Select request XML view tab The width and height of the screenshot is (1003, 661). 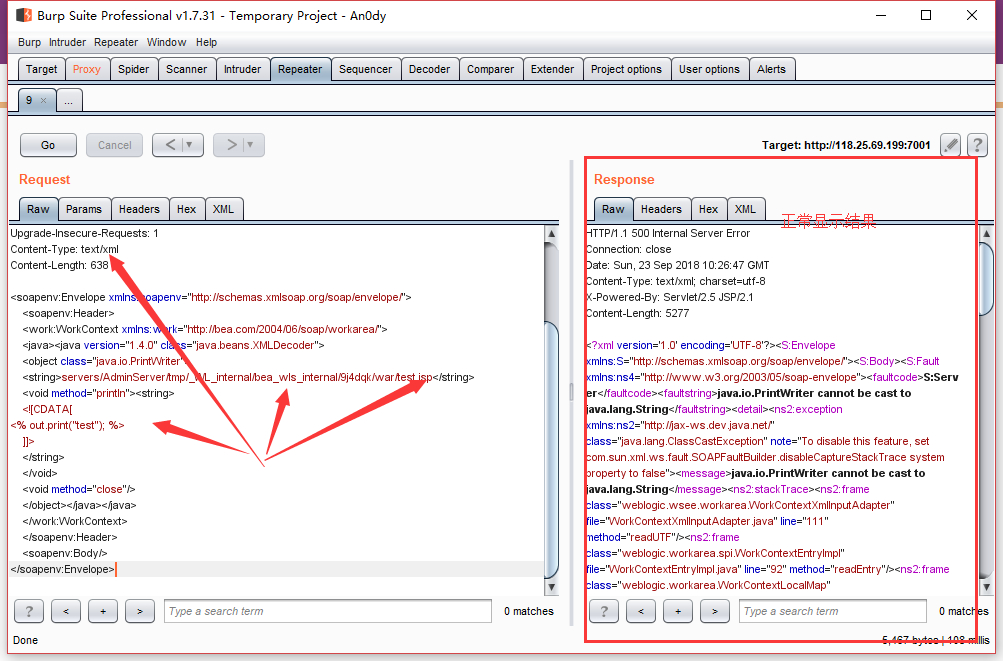point(223,209)
